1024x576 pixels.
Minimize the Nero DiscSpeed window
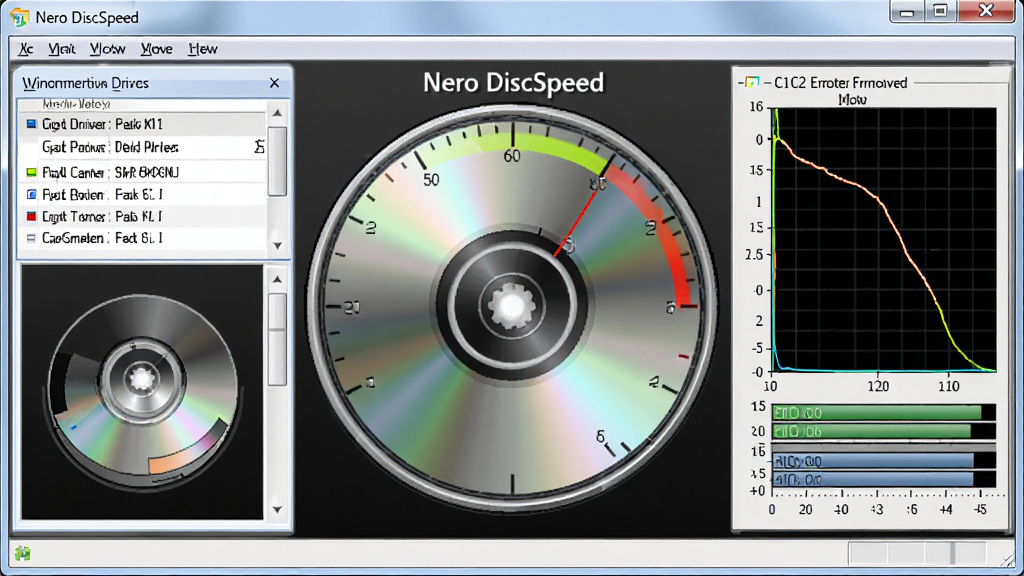(906, 12)
